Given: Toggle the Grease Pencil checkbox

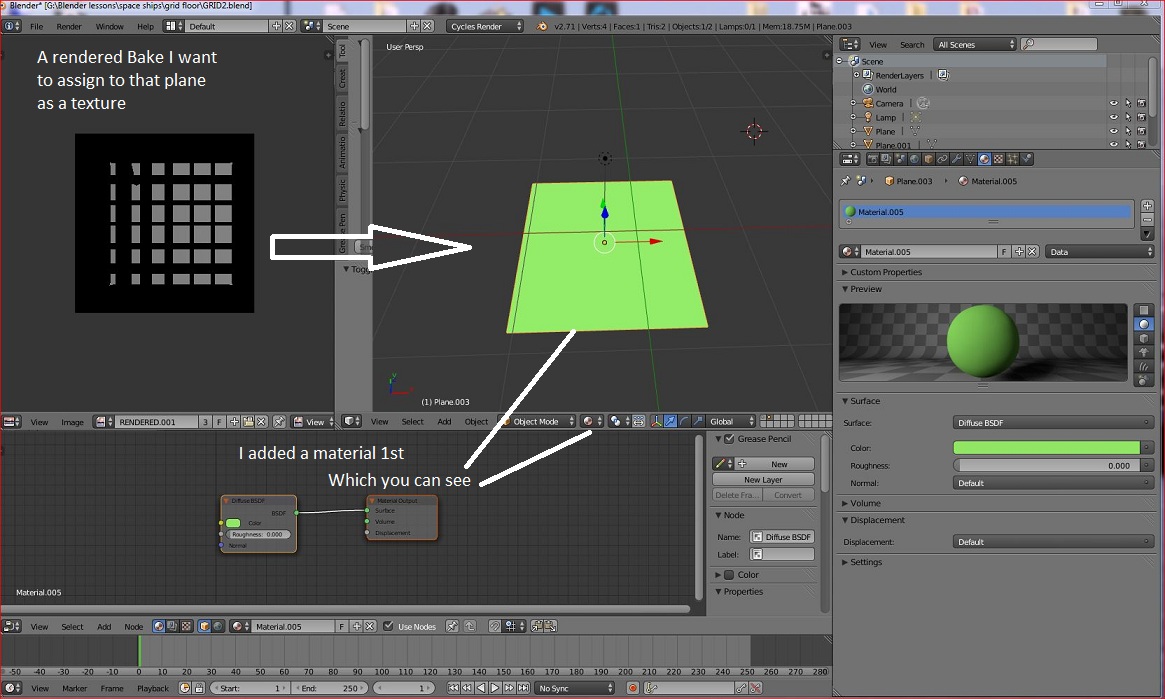Looking at the screenshot, I should point(730,439).
